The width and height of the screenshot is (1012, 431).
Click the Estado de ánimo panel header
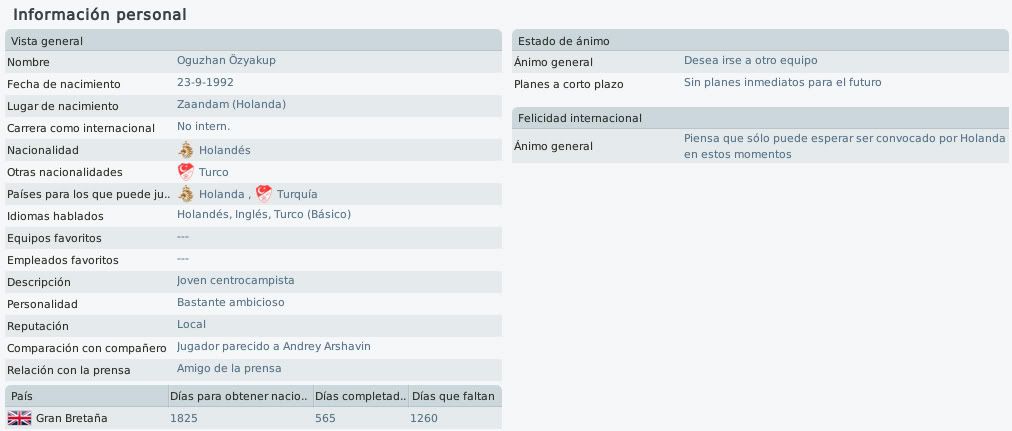[x=760, y=41]
